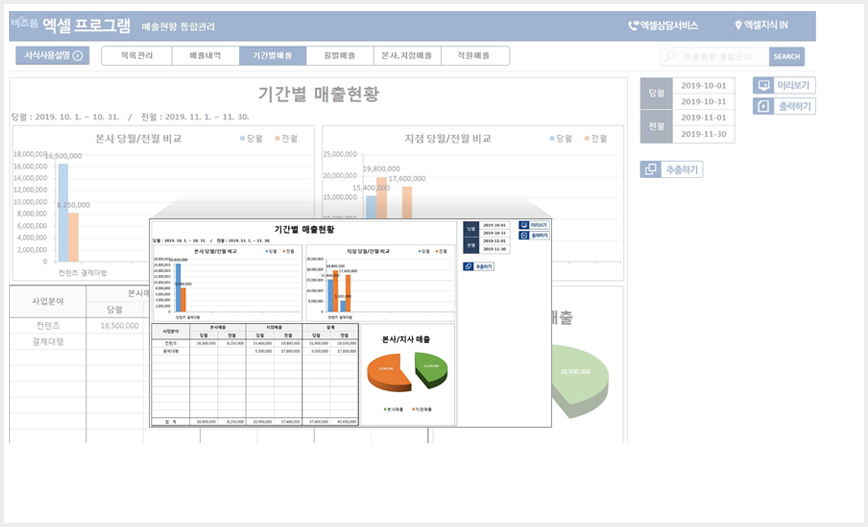Click the 지점 당월/전월 비교 chart title
The height and width of the screenshot is (527, 868).
(448, 138)
